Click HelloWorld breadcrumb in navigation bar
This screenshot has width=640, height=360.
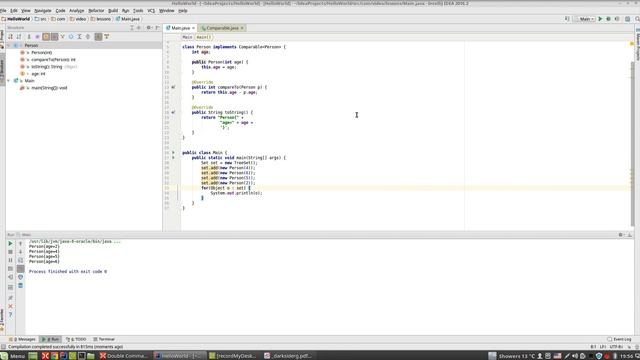[x=16, y=19]
